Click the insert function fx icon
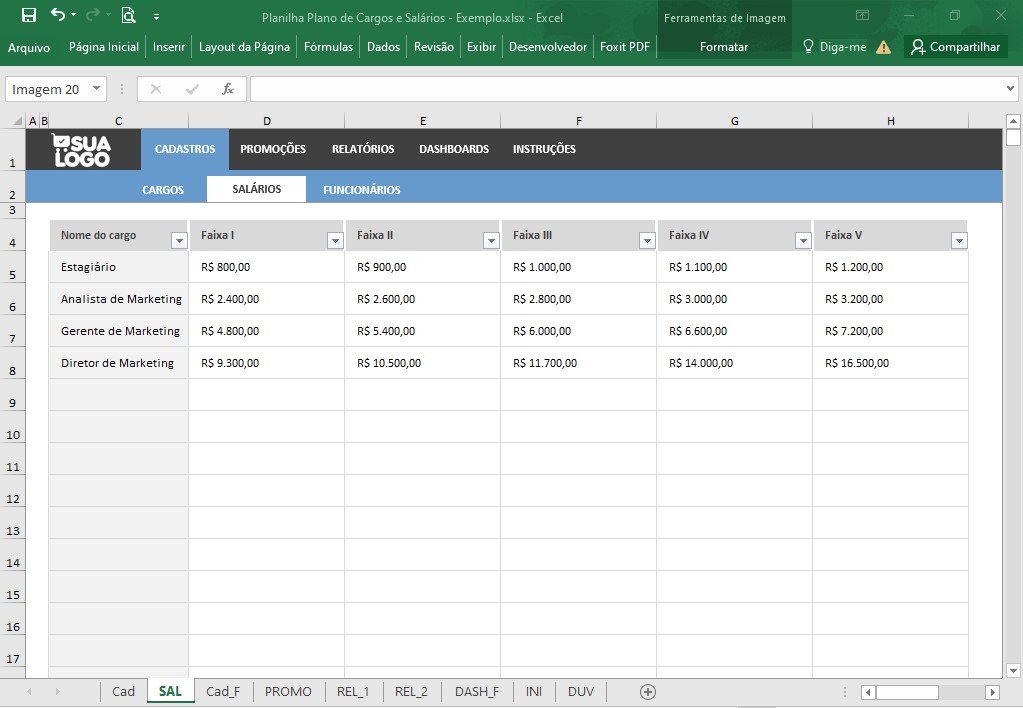The image size is (1023, 708). pyautogui.click(x=227, y=89)
